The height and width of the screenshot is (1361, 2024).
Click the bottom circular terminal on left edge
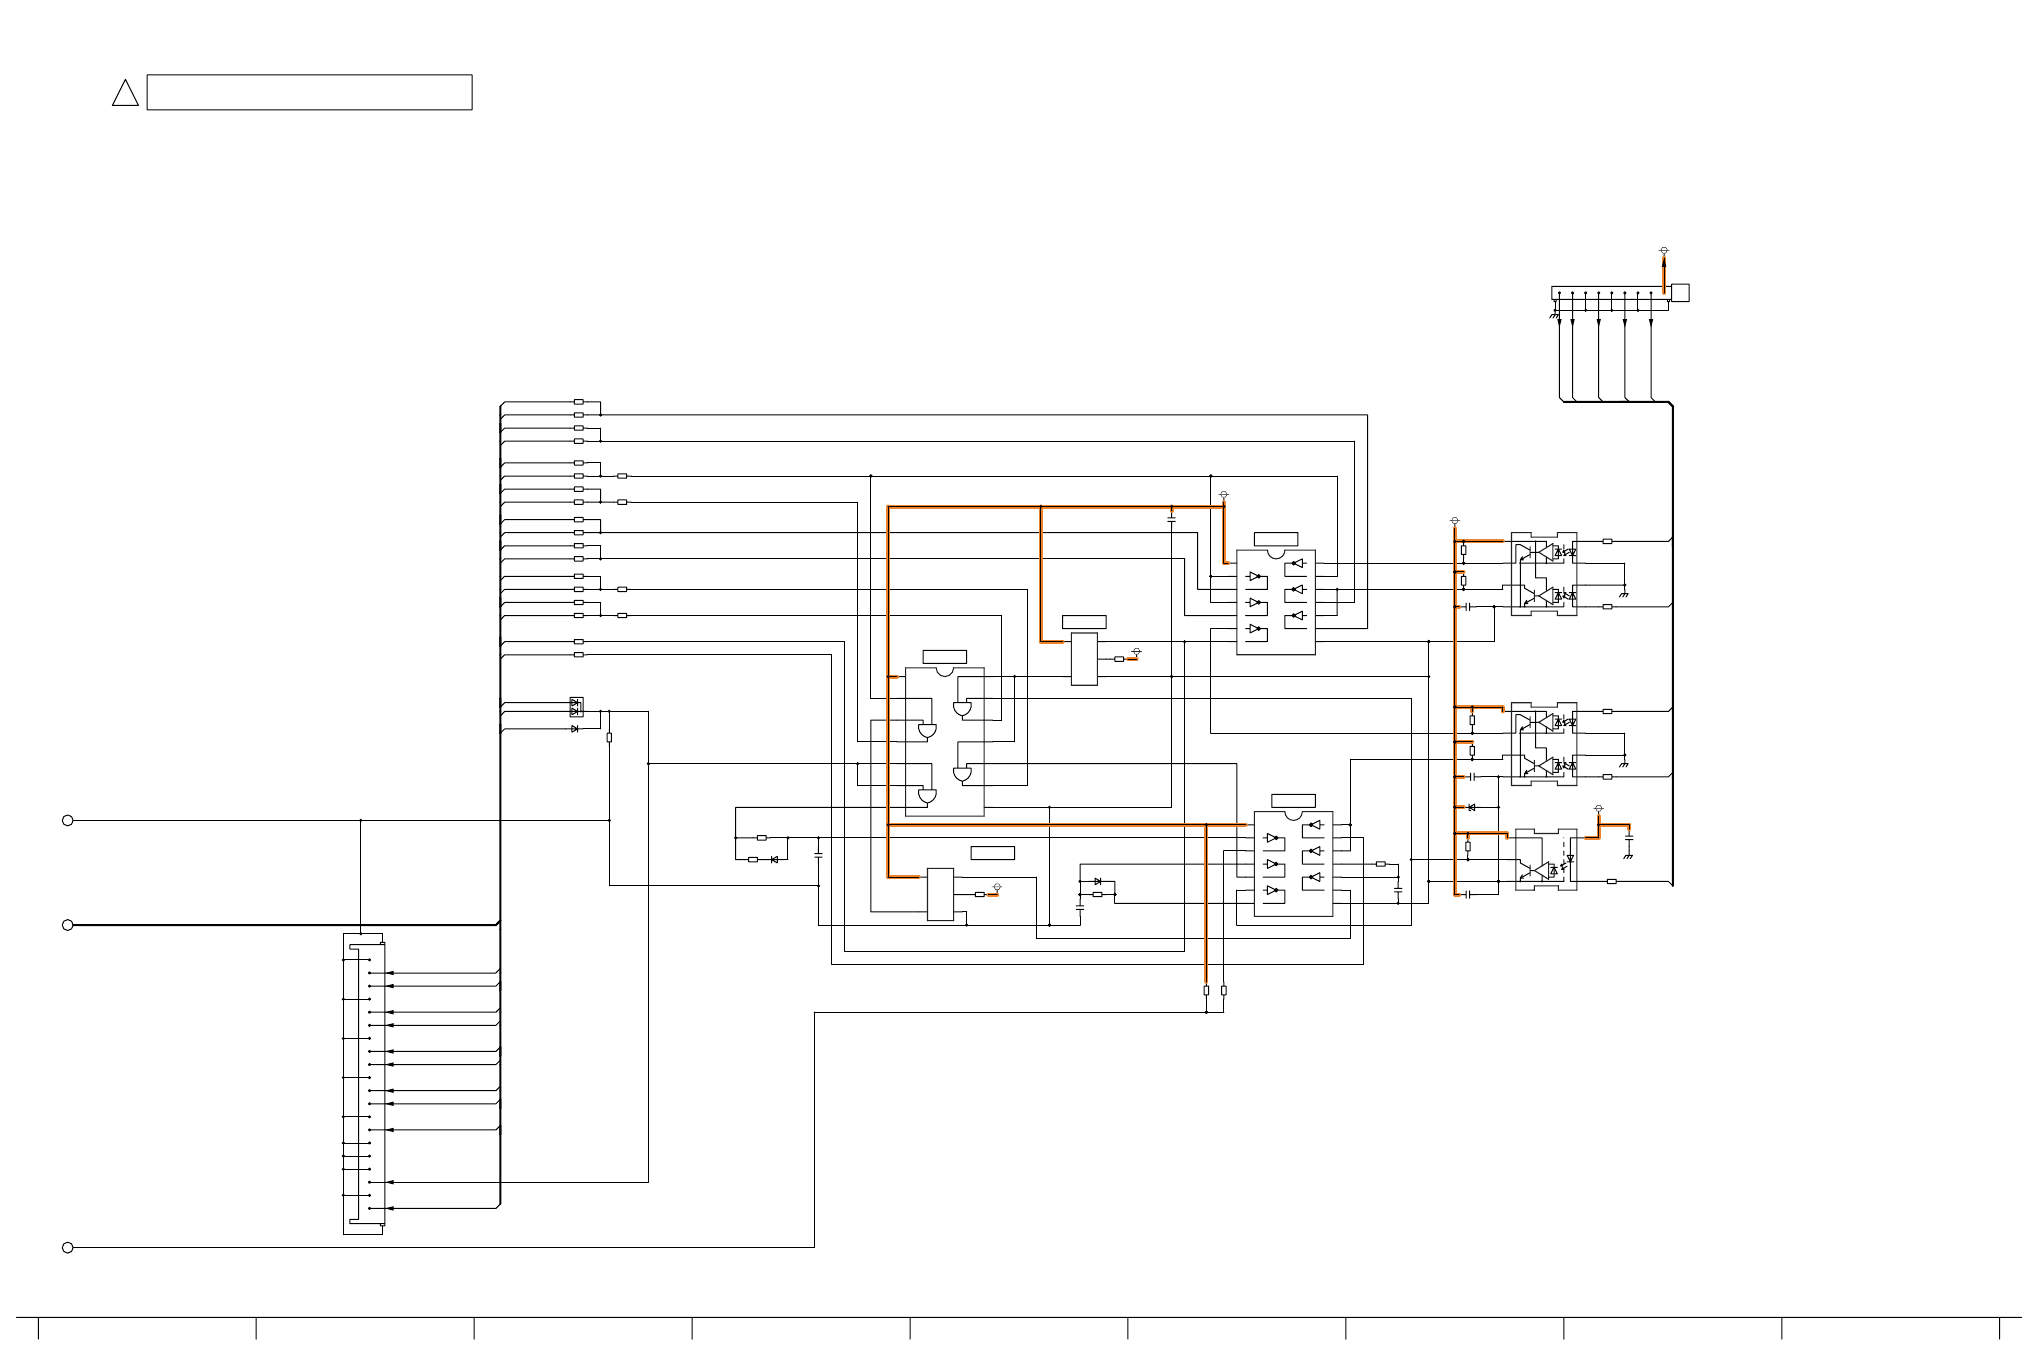coord(68,1247)
